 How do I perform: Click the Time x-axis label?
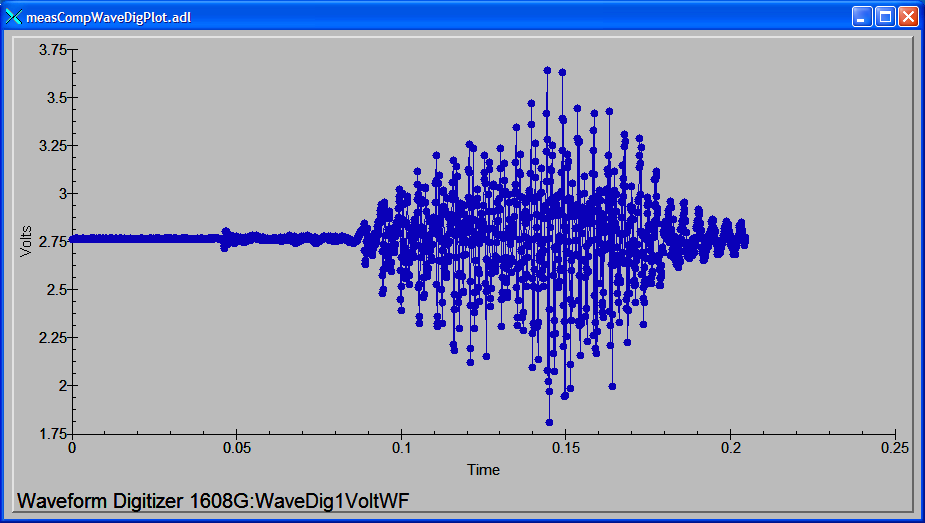[483, 470]
